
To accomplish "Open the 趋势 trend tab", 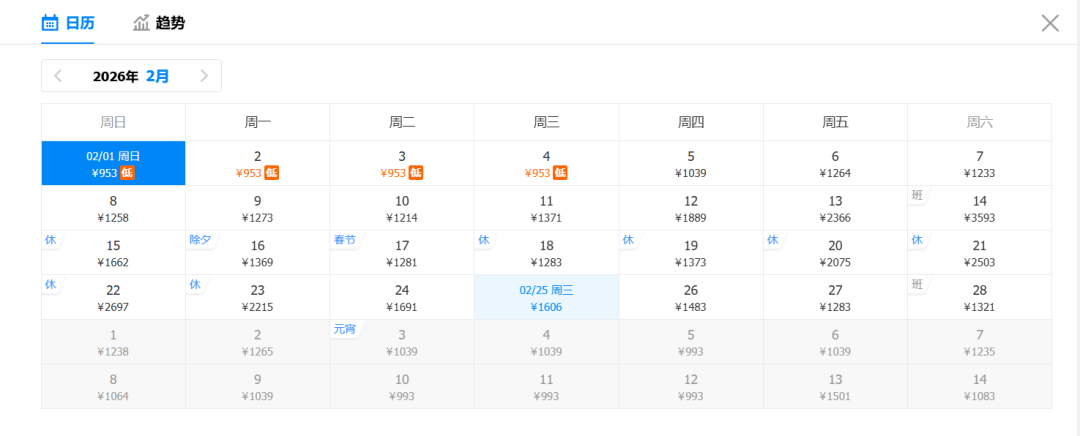I will tap(159, 23).
